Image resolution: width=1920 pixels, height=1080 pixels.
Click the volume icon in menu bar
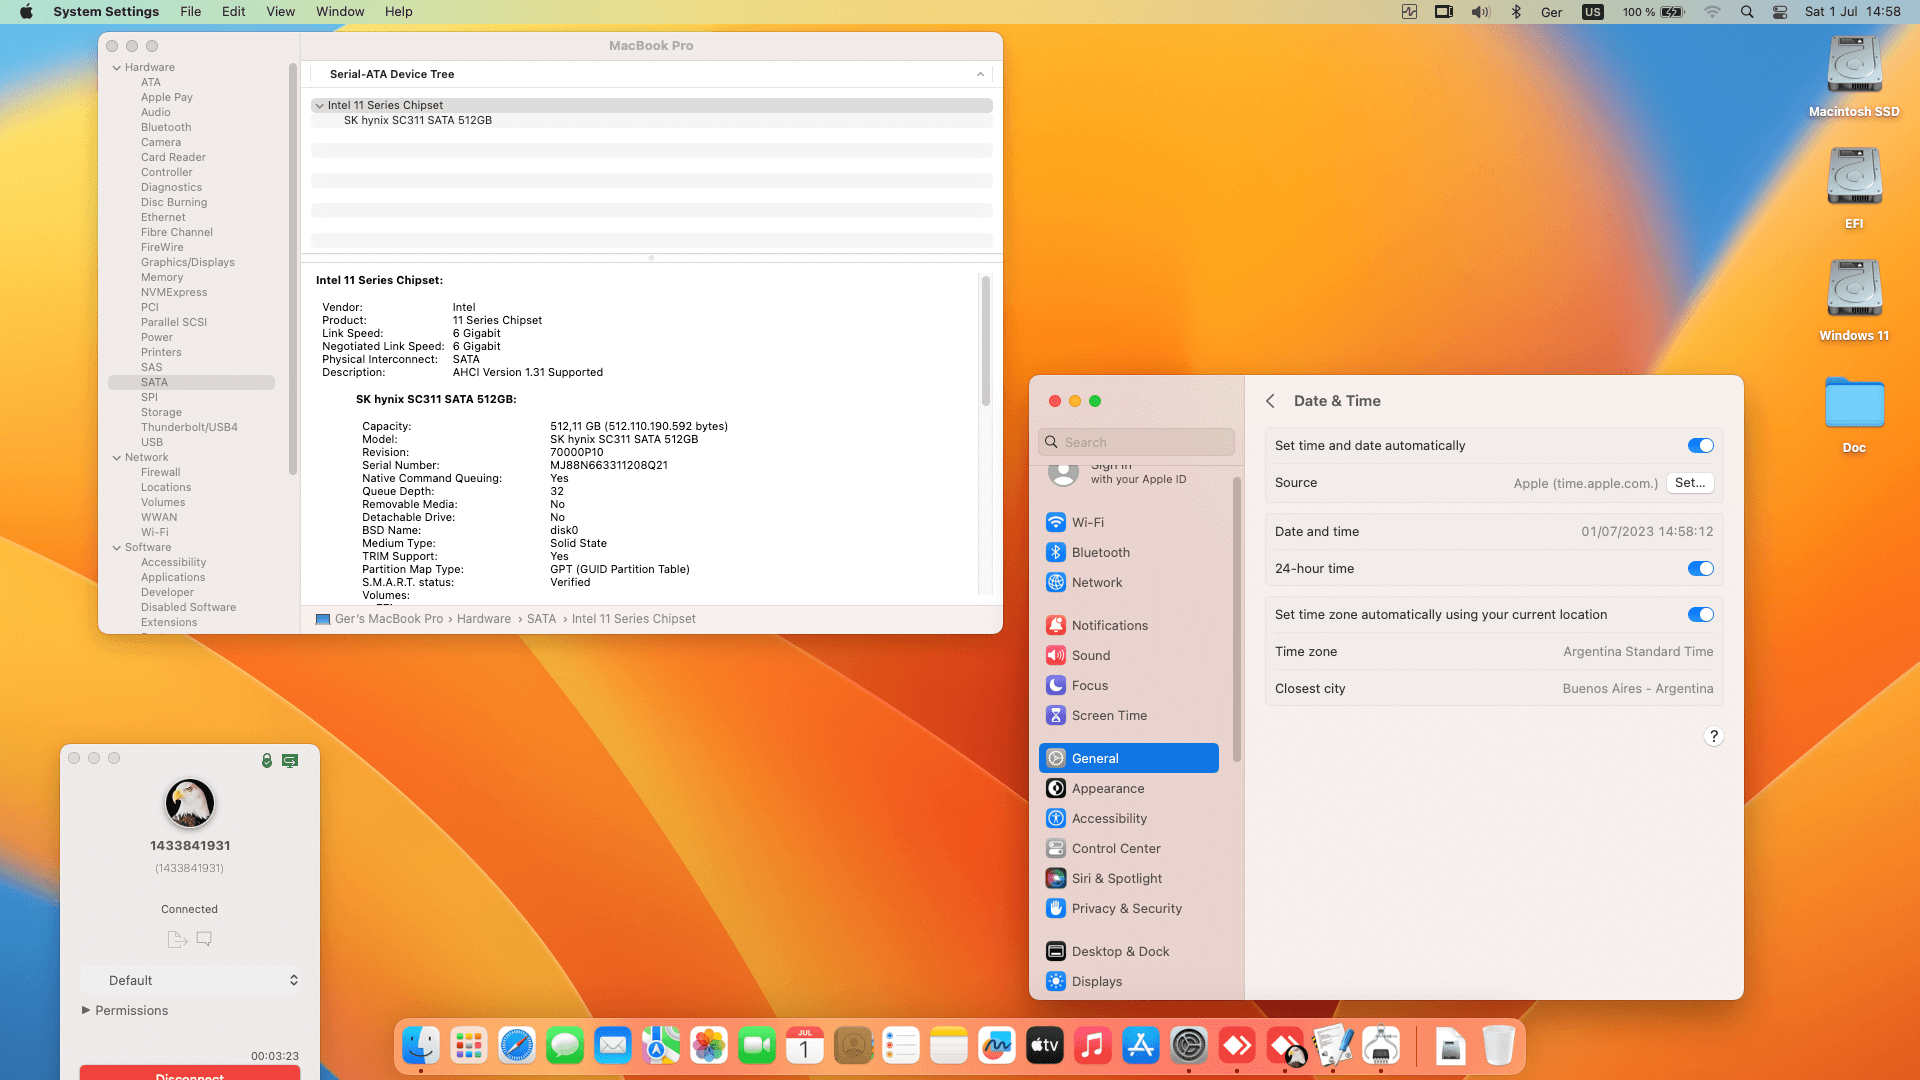tap(1480, 12)
